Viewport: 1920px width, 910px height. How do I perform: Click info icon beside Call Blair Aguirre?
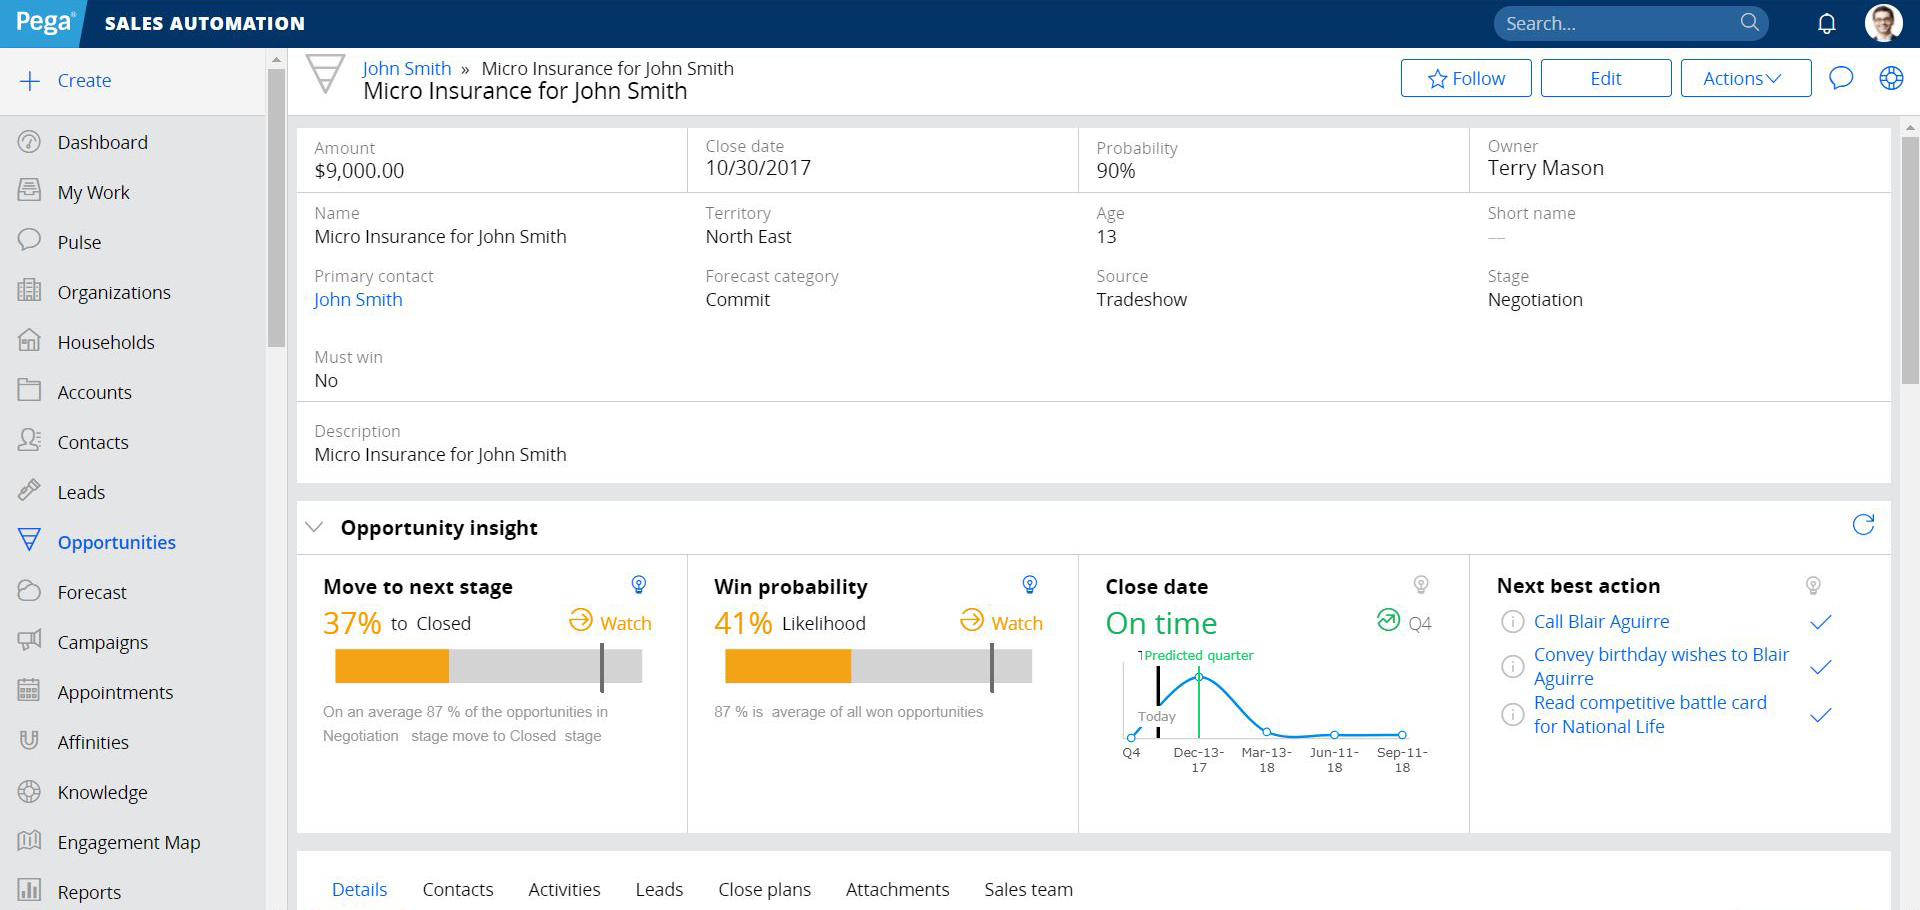pos(1513,622)
